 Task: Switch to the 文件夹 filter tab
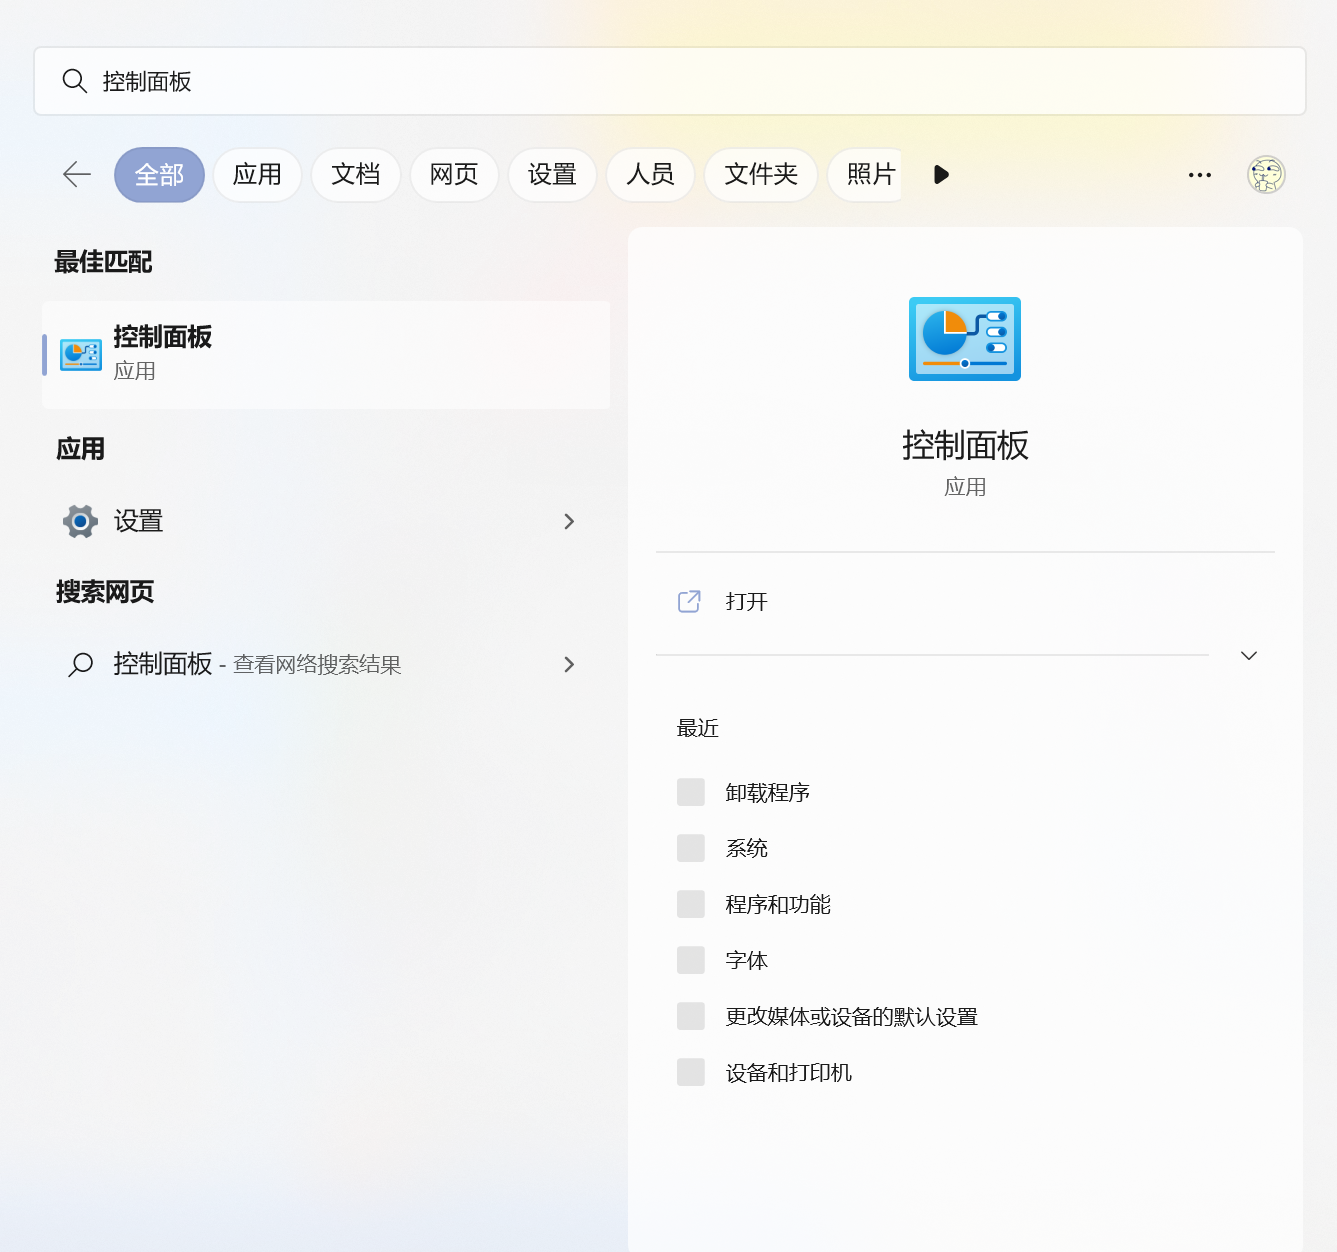(761, 175)
